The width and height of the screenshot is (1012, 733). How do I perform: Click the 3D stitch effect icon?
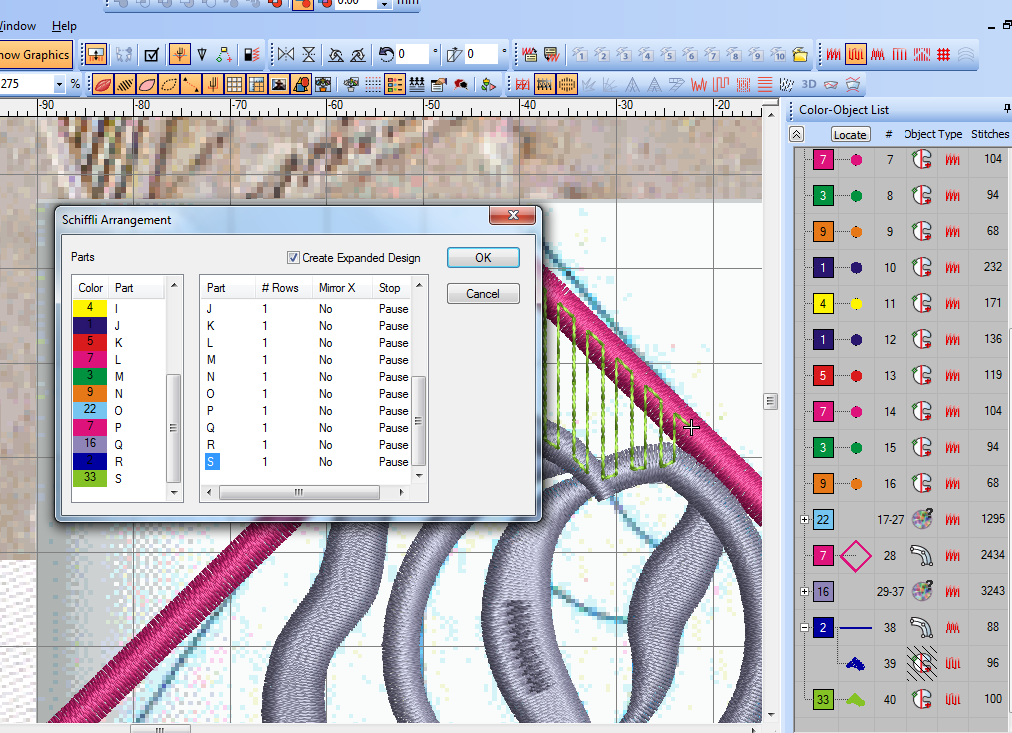point(810,84)
